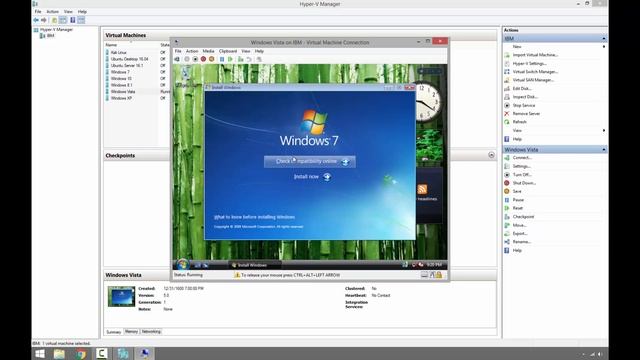Click the Back arrow in Hyper-V Manager toolbar
Screen dimensions: 640x360
coord(36,20)
